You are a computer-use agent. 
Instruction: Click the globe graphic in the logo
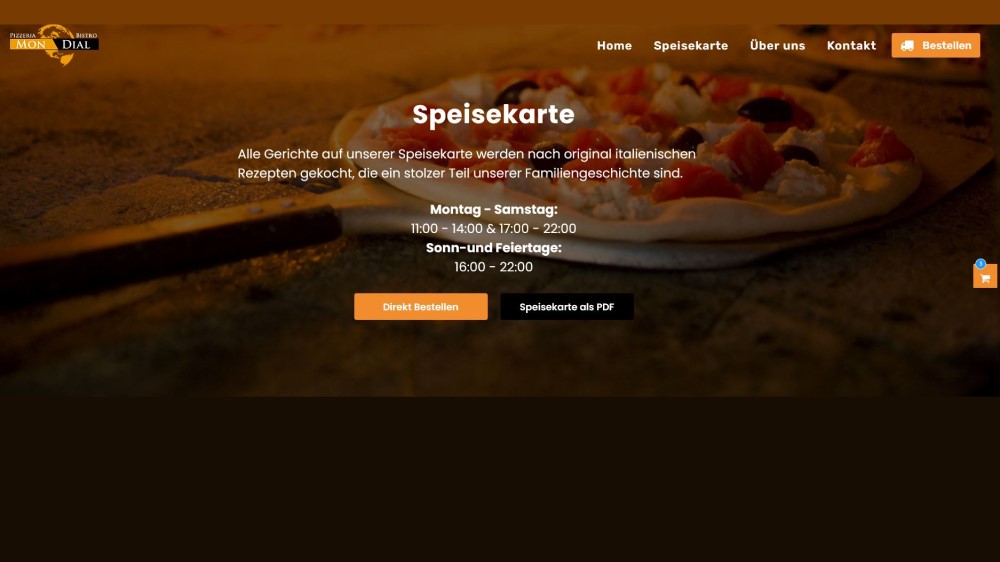(x=57, y=45)
